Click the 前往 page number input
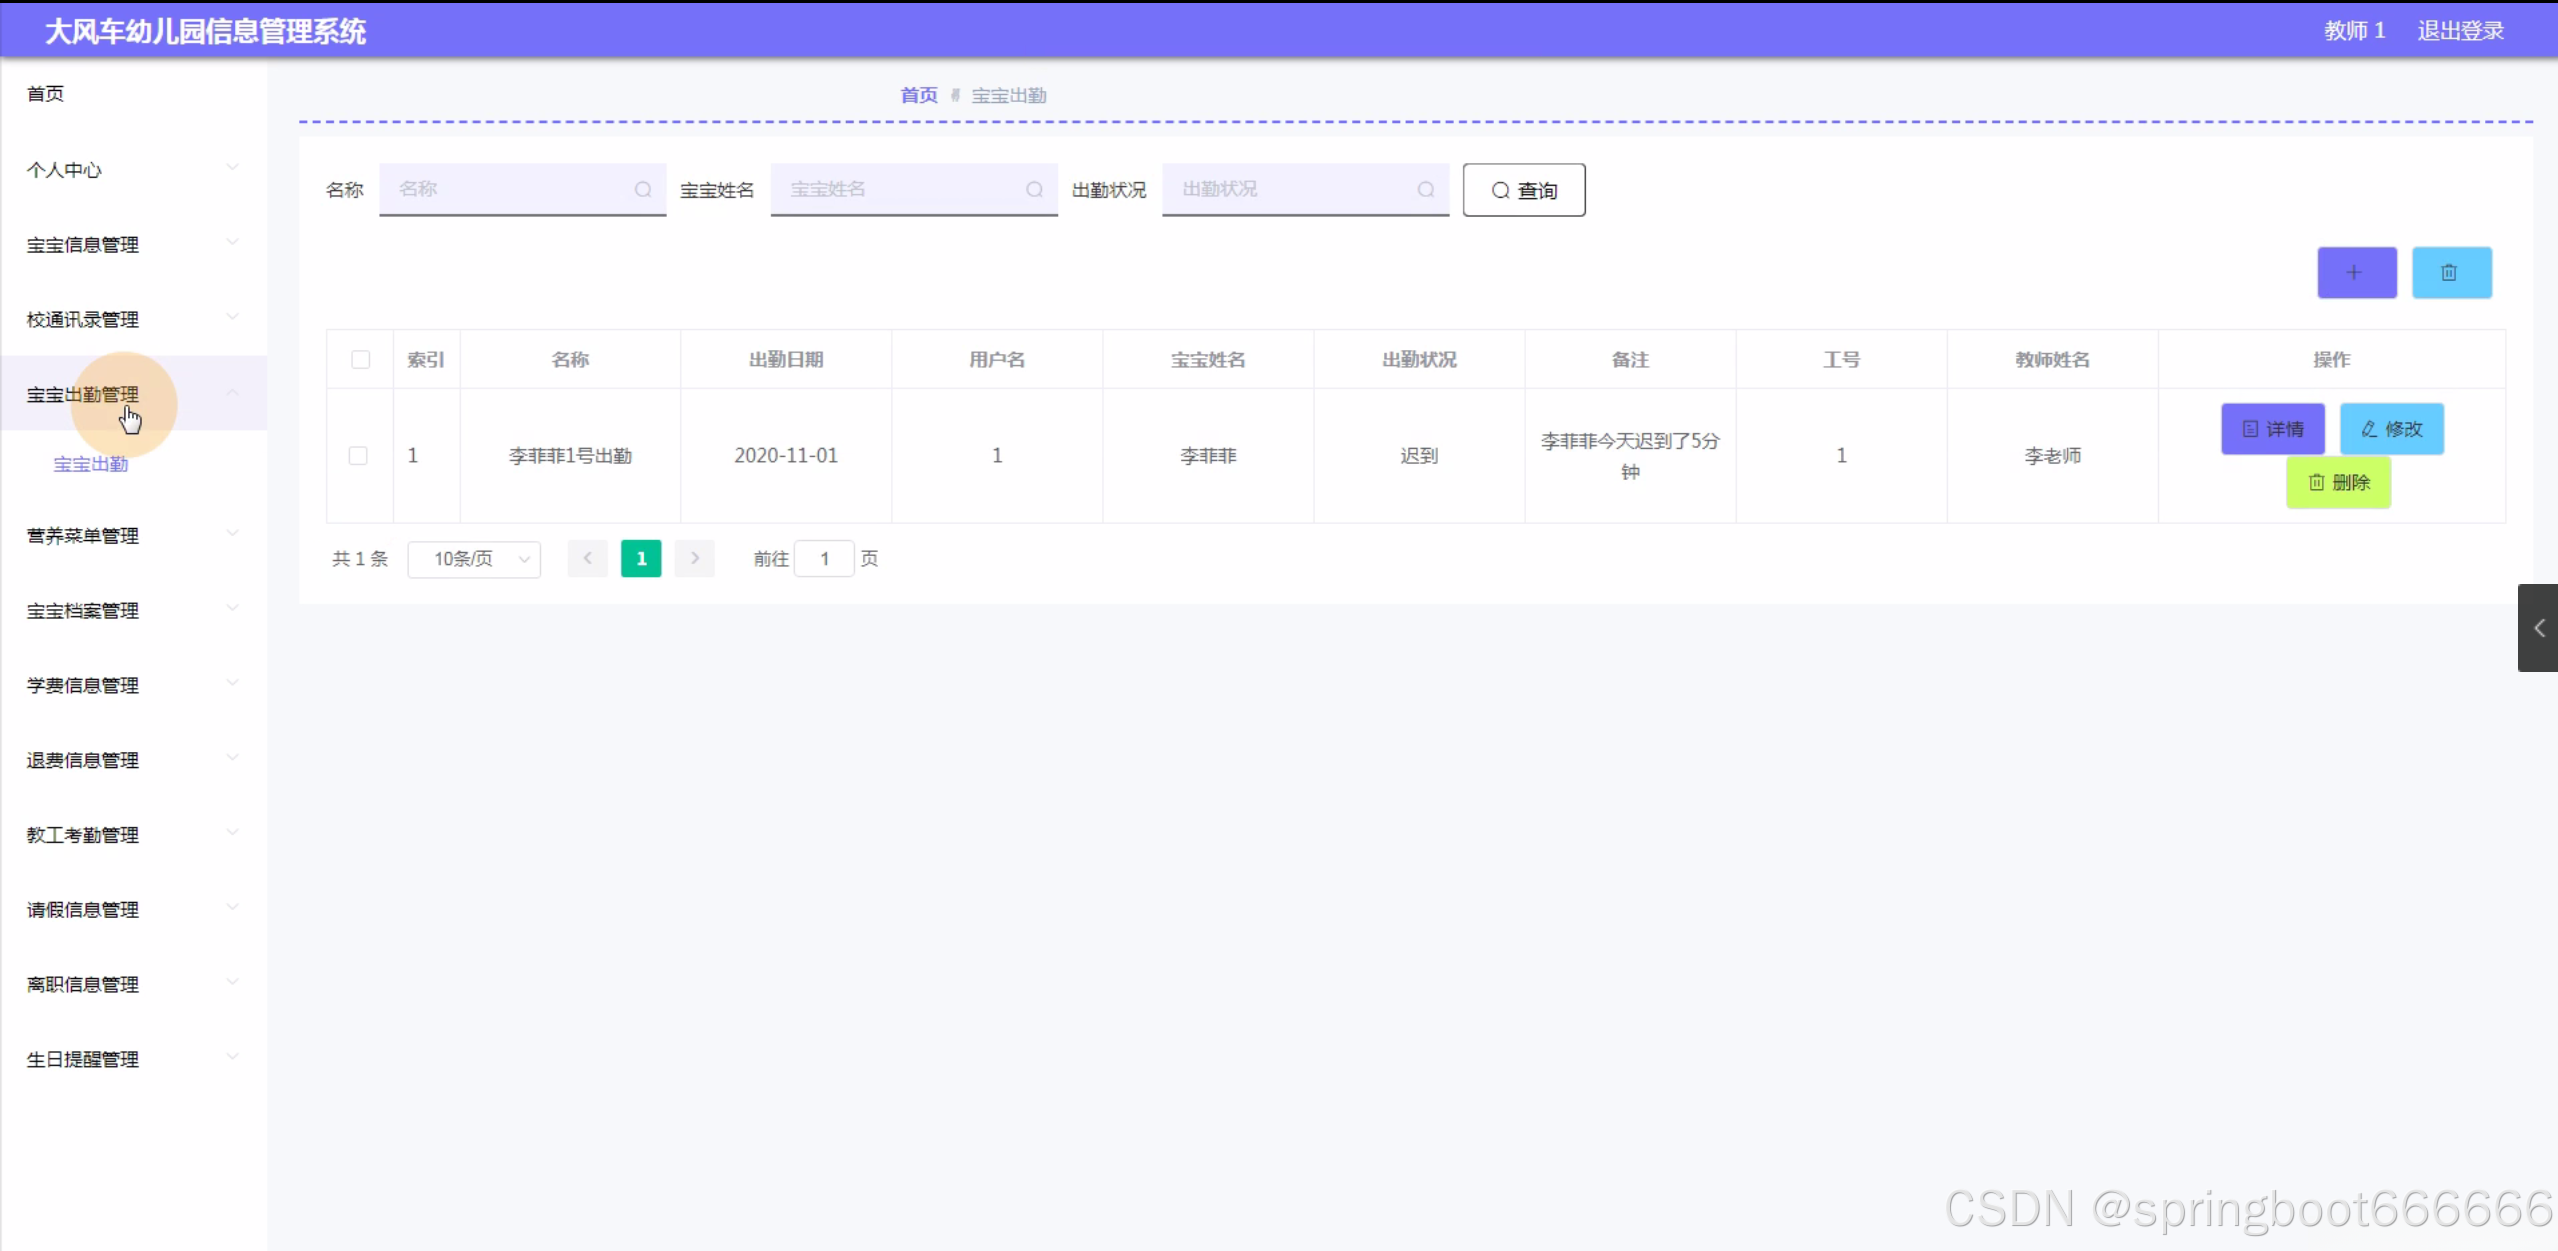 [x=824, y=559]
